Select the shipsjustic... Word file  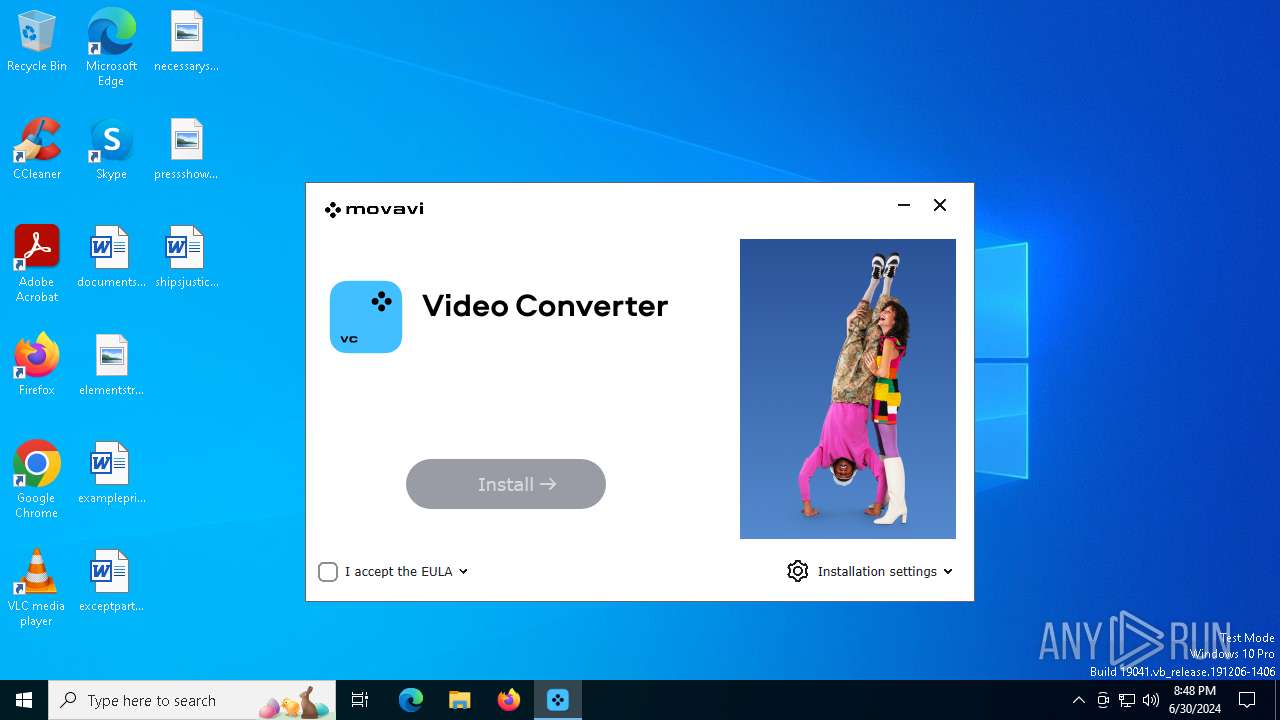coord(186,258)
